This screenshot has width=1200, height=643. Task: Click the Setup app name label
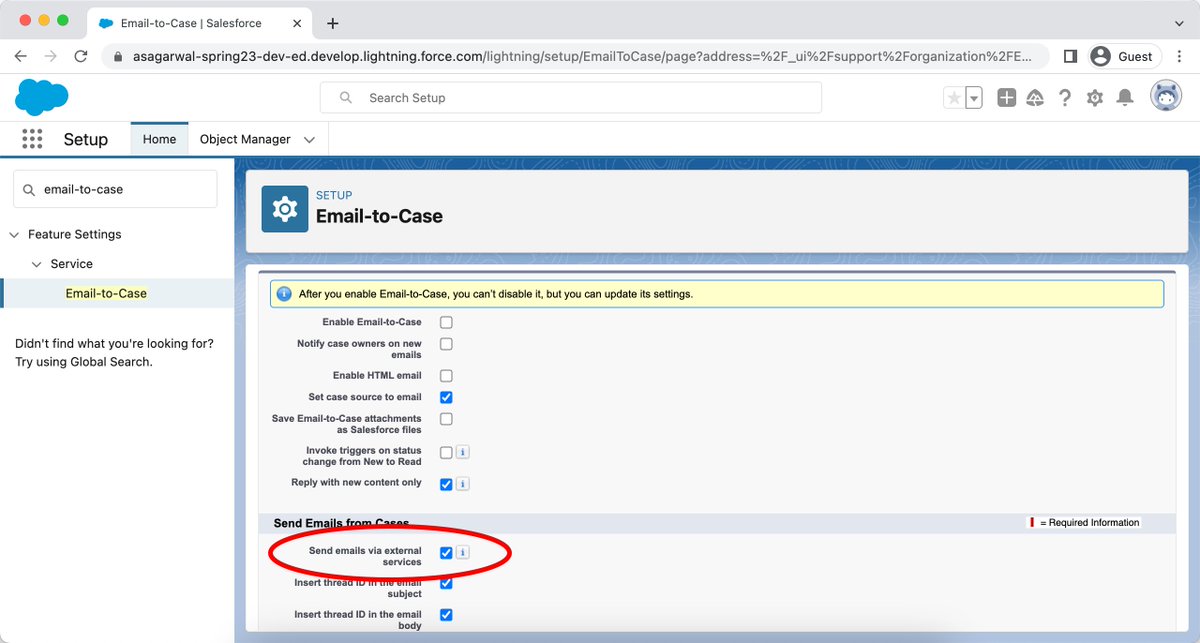(86, 139)
